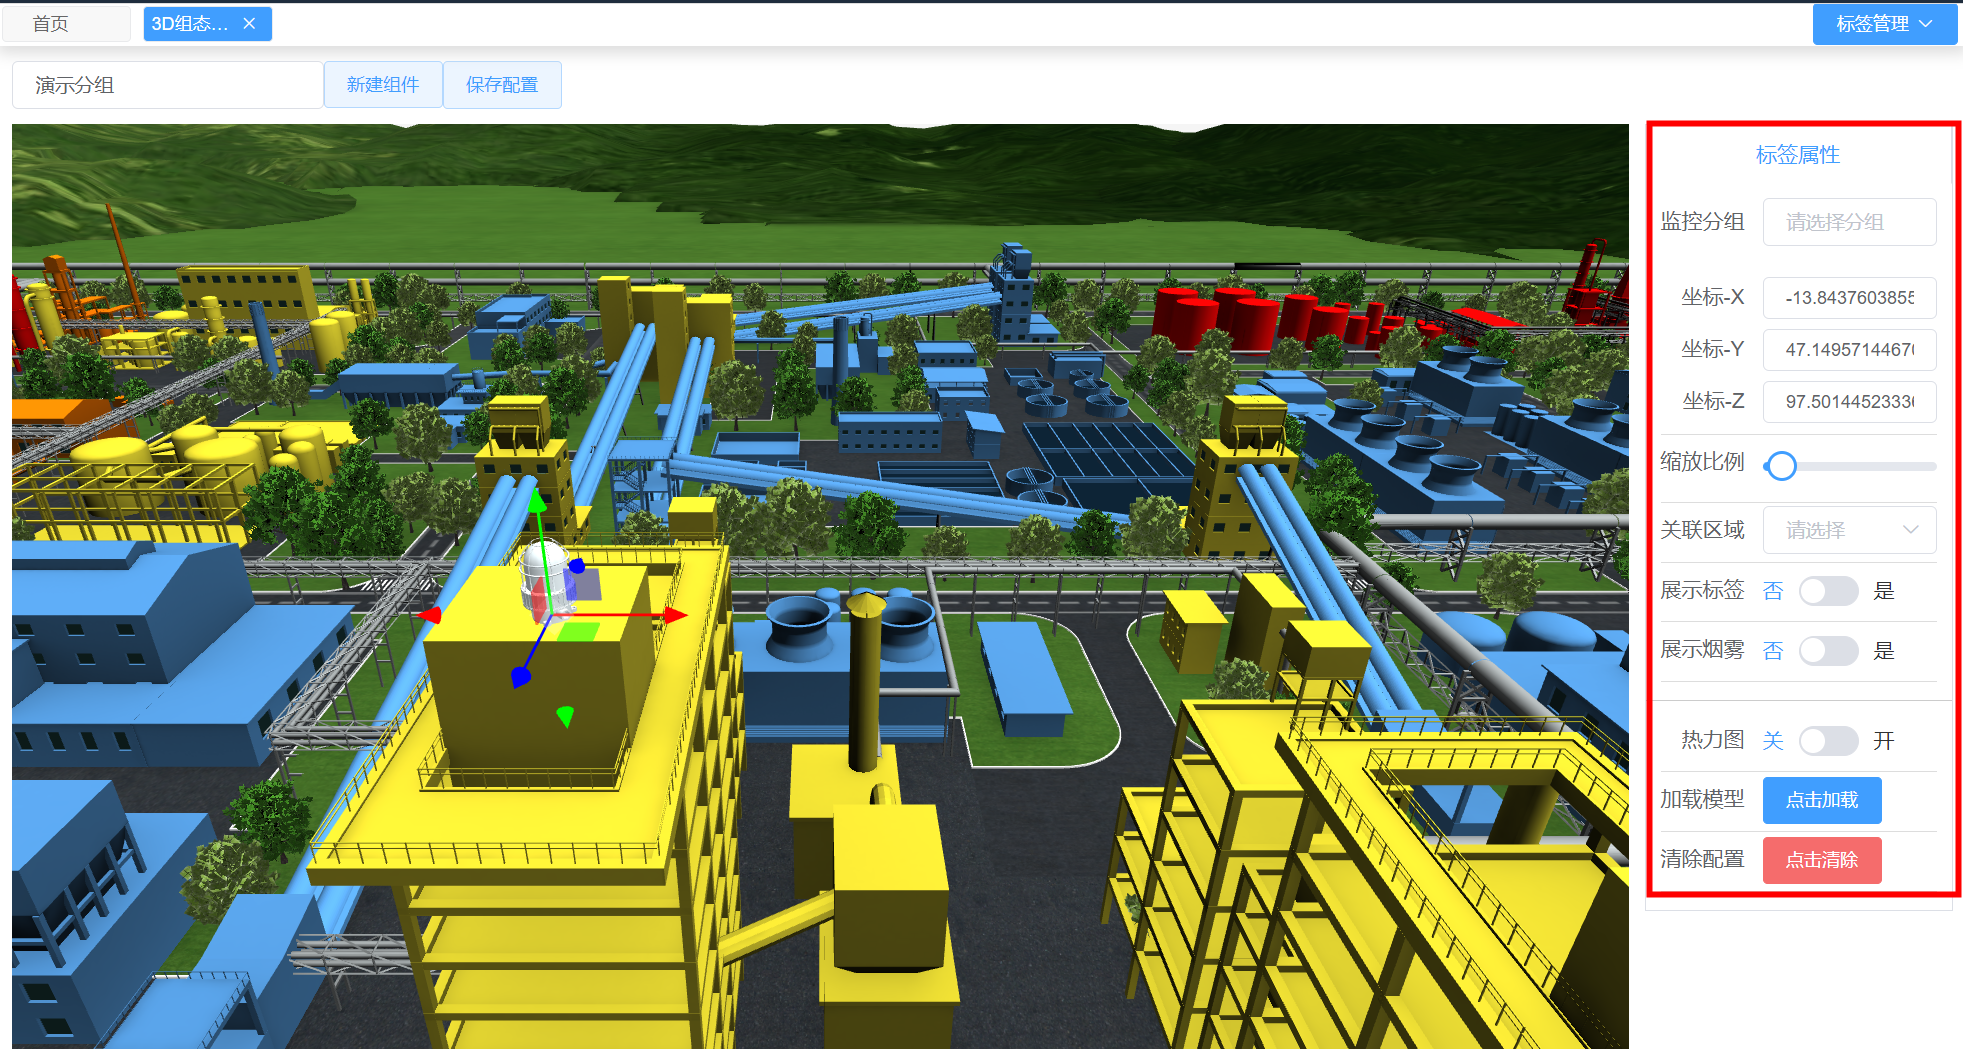Image resolution: width=1963 pixels, height=1049 pixels.
Task: Expand the 关联区域 select box
Action: [1848, 530]
